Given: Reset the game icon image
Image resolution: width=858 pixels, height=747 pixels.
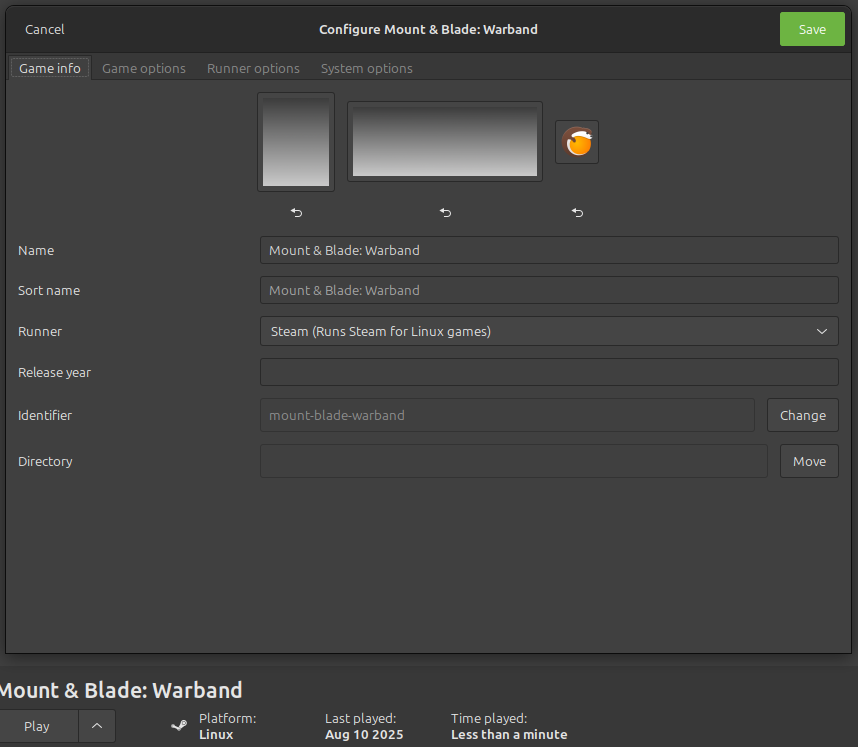Looking at the screenshot, I should (x=577, y=212).
